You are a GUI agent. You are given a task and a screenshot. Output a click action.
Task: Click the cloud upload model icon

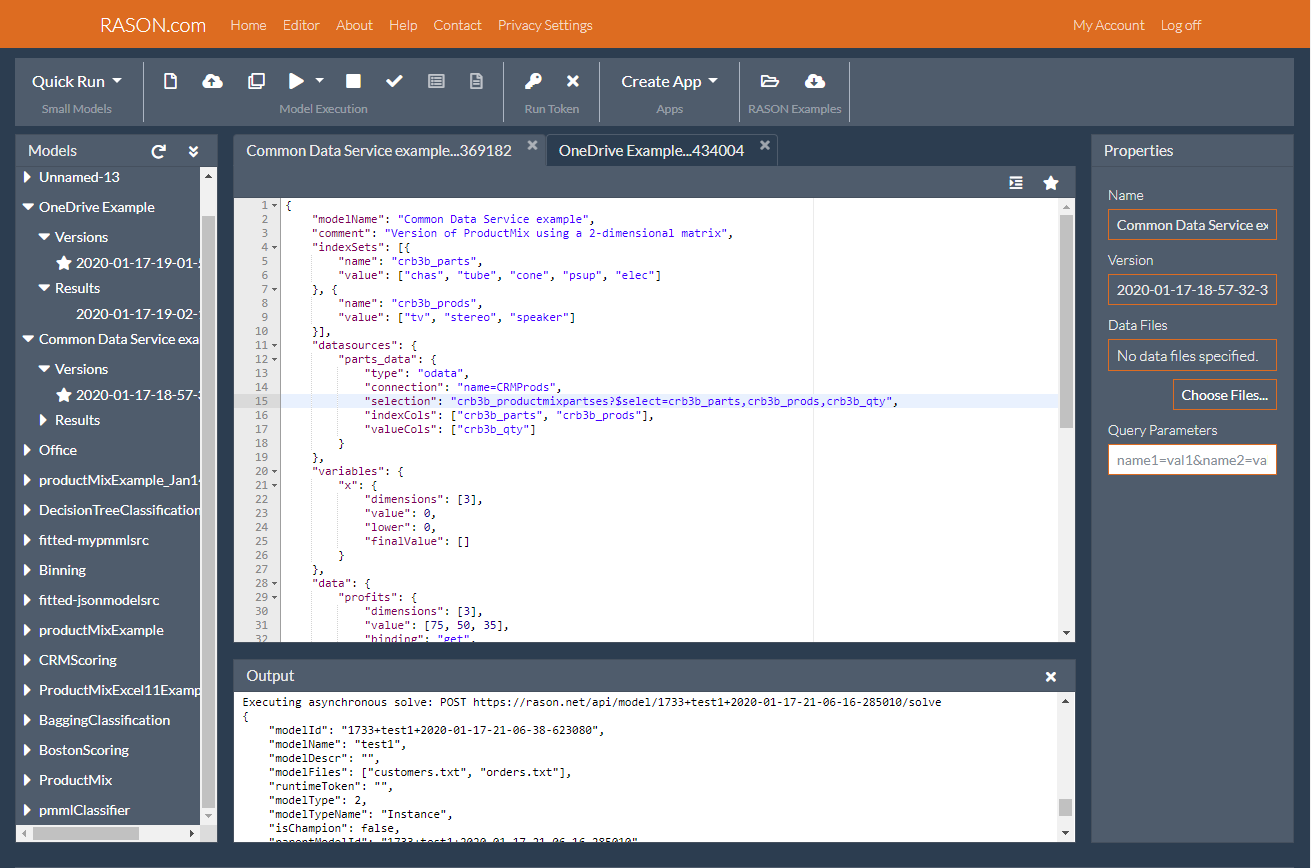click(213, 81)
